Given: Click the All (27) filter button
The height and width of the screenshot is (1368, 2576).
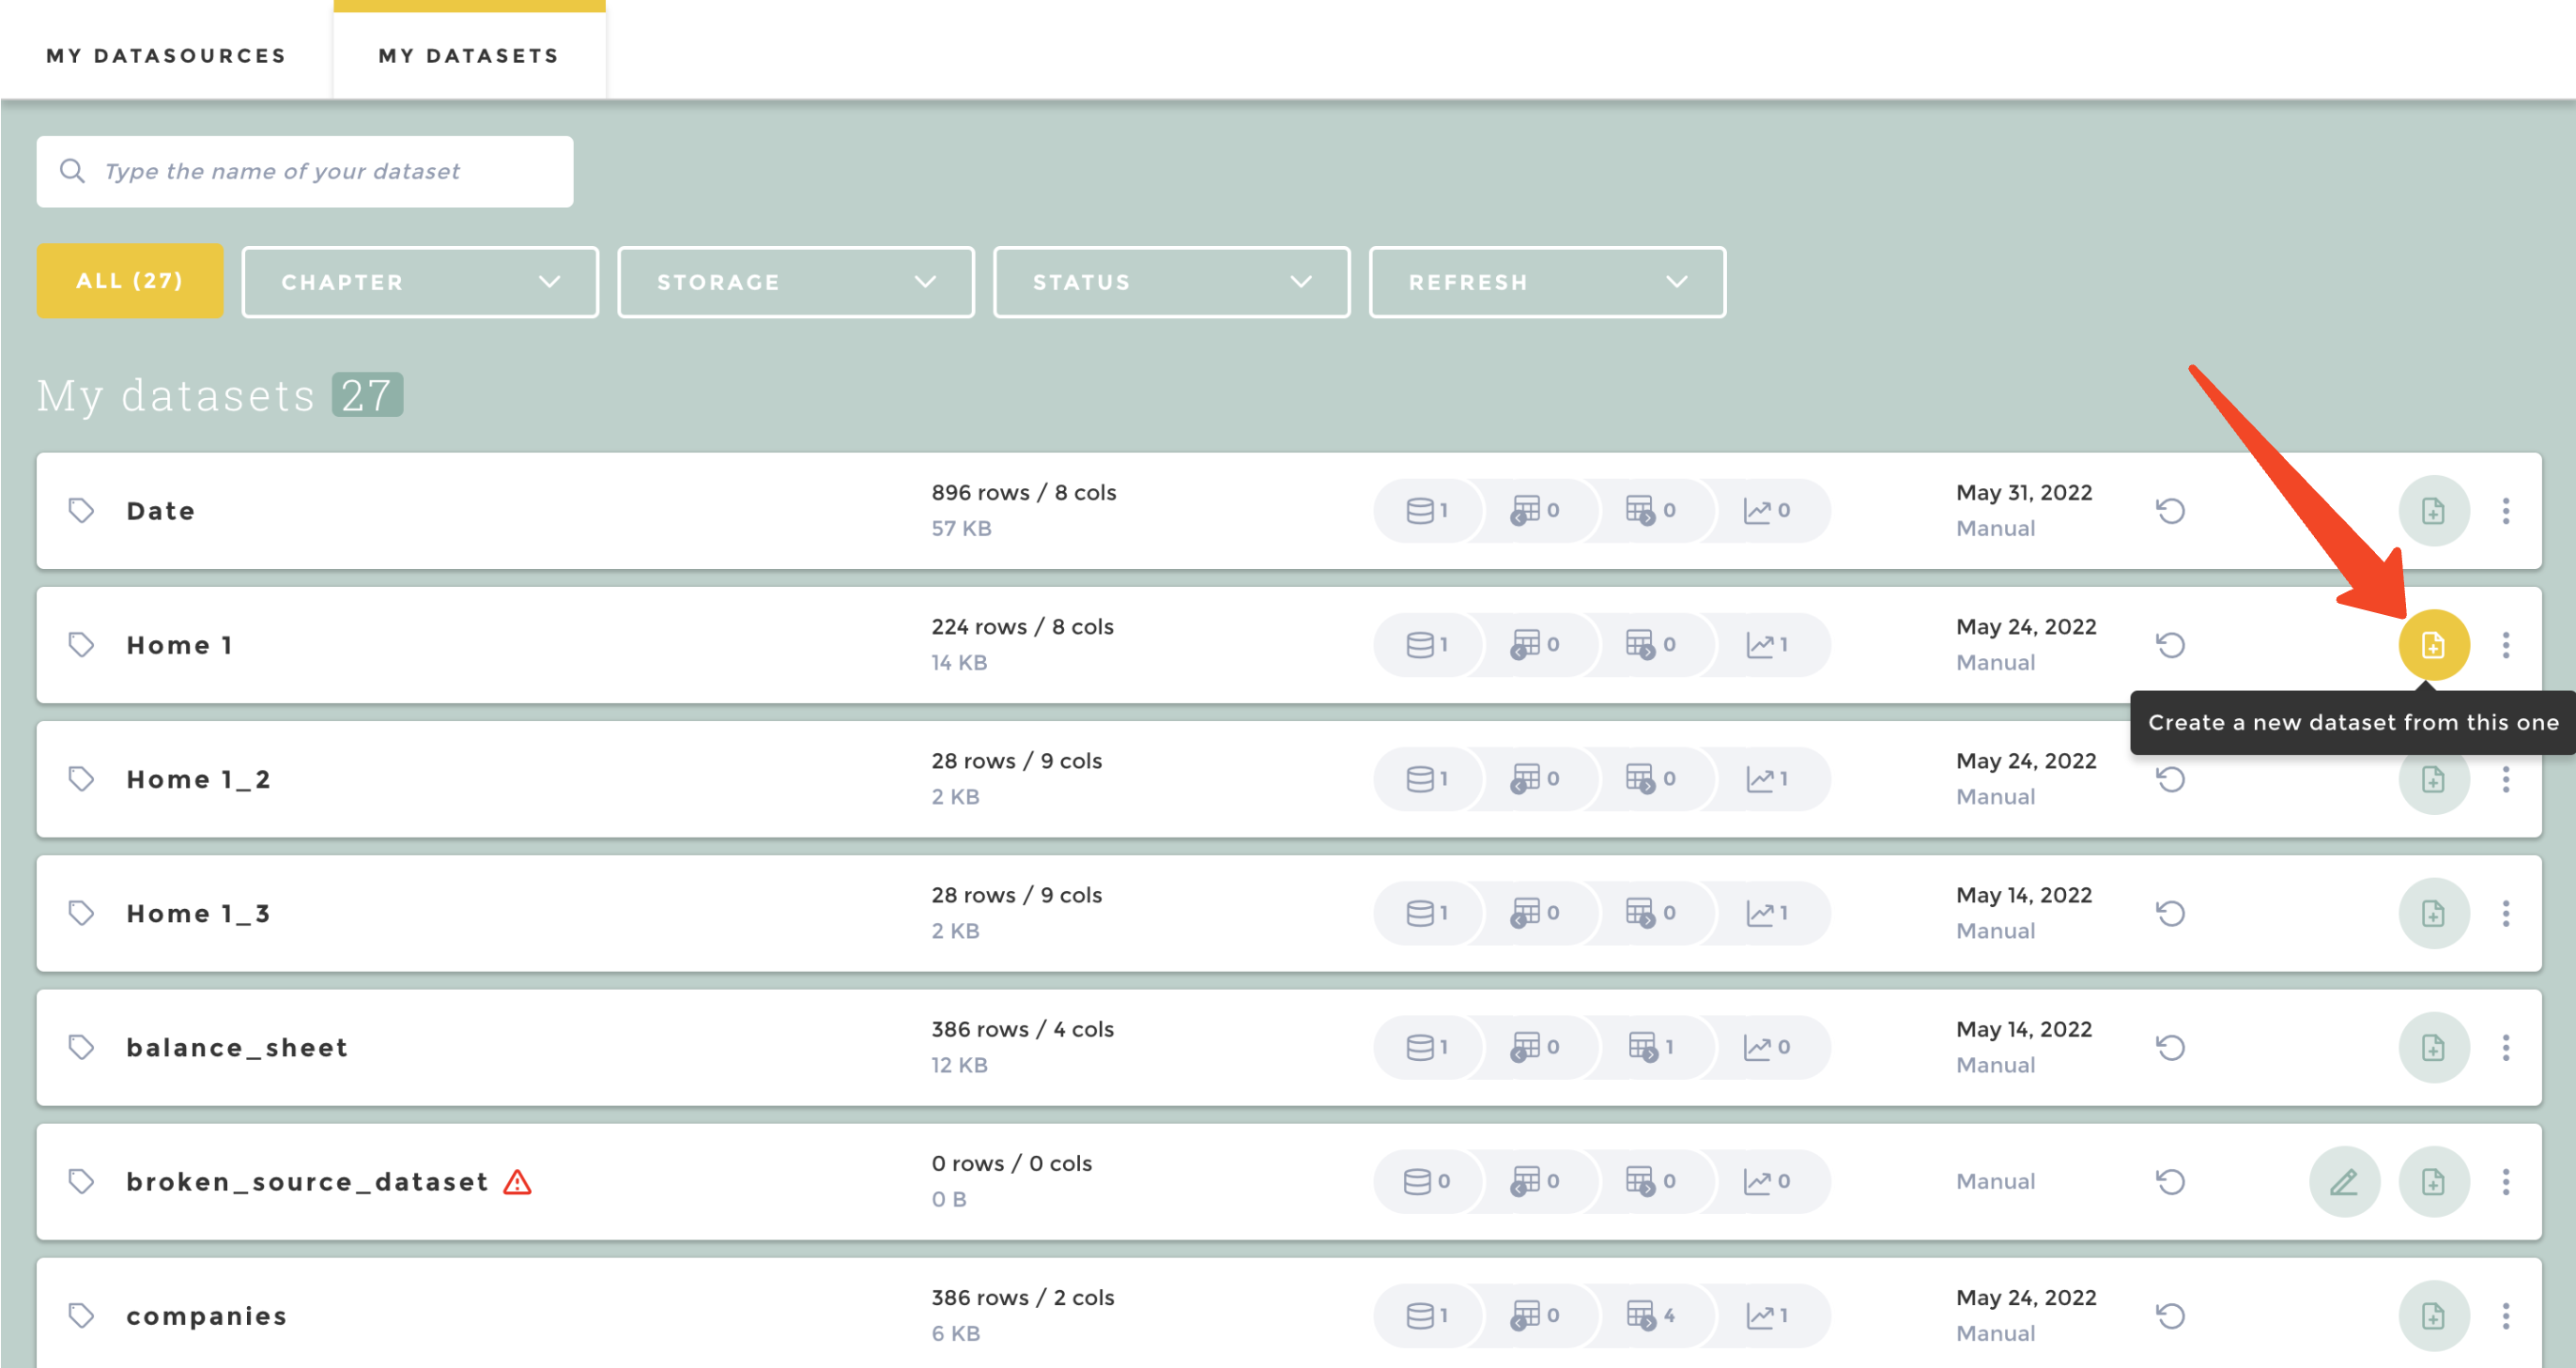Looking at the screenshot, I should 130,281.
